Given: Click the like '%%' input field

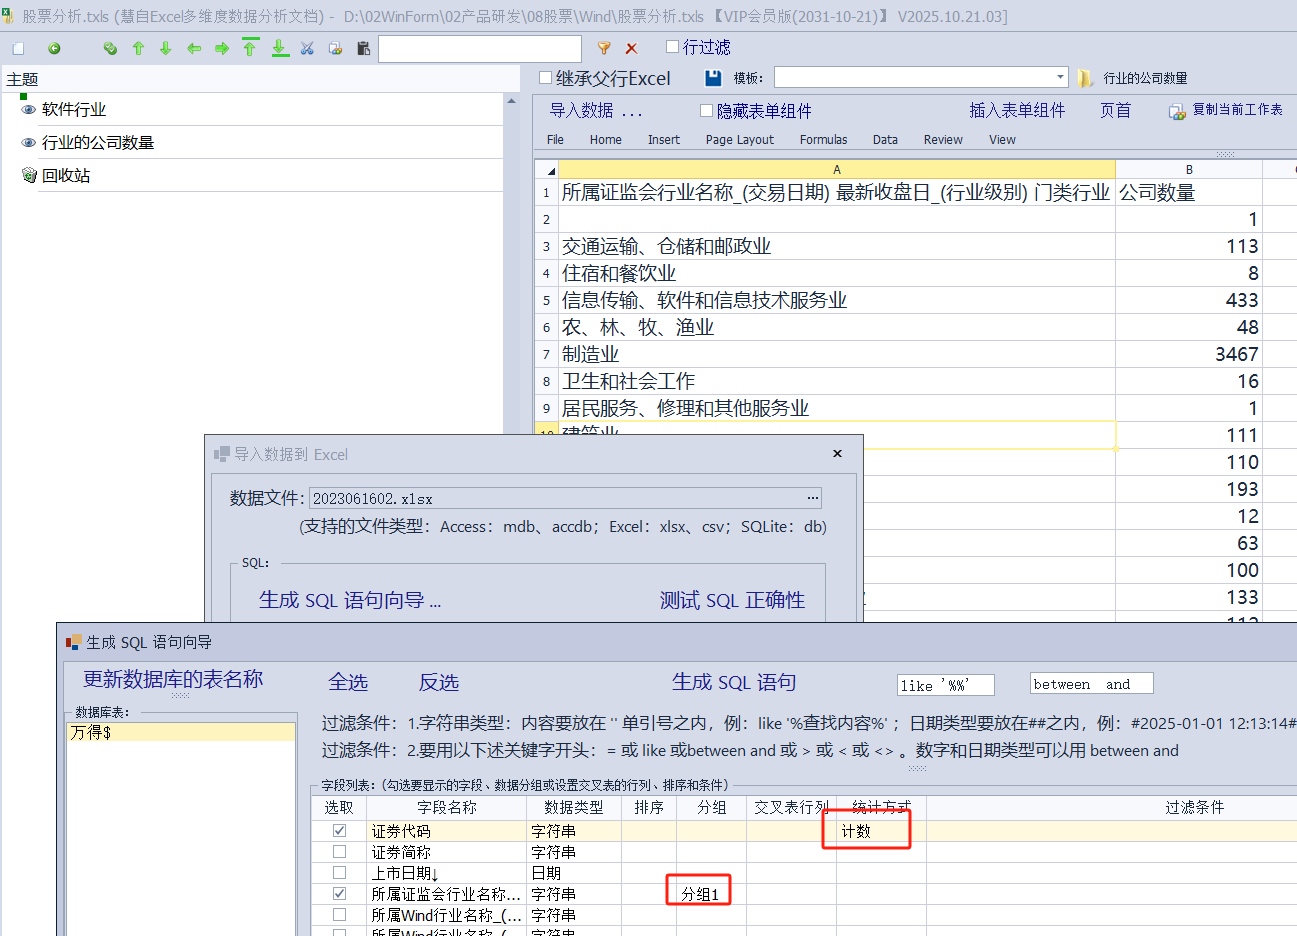Looking at the screenshot, I should pos(945,685).
